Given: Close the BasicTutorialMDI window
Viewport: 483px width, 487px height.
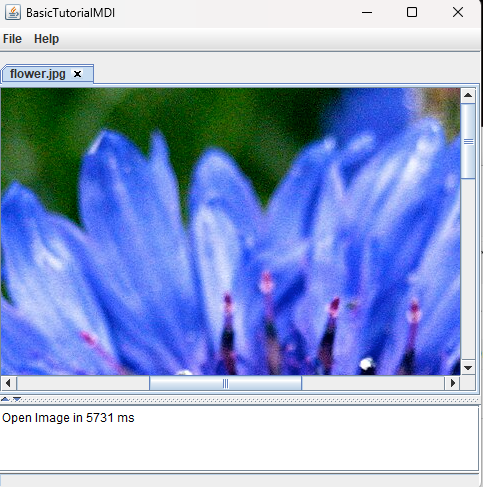Looking at the screenshot, I should click(x=458, y=13).
